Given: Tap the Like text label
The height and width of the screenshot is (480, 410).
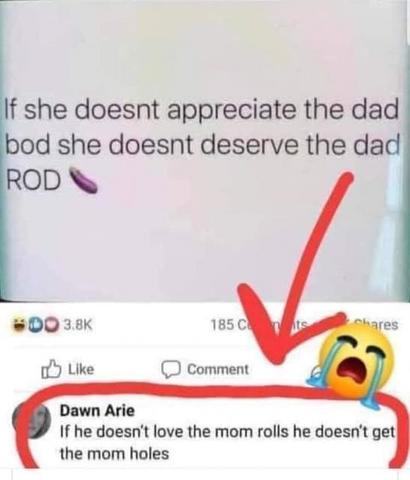Looking at the screenshot, I should [x=81, y=369].
